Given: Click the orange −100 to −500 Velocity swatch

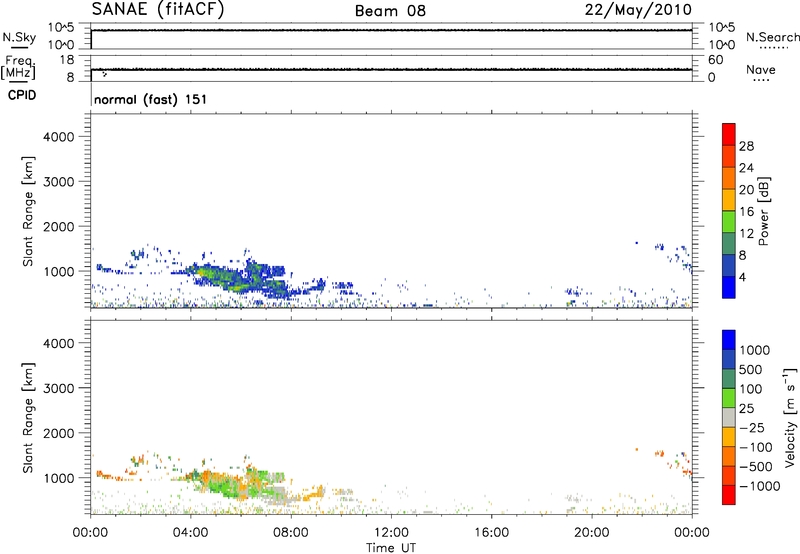Looking at the screenshot, I should tap(729, 456).
